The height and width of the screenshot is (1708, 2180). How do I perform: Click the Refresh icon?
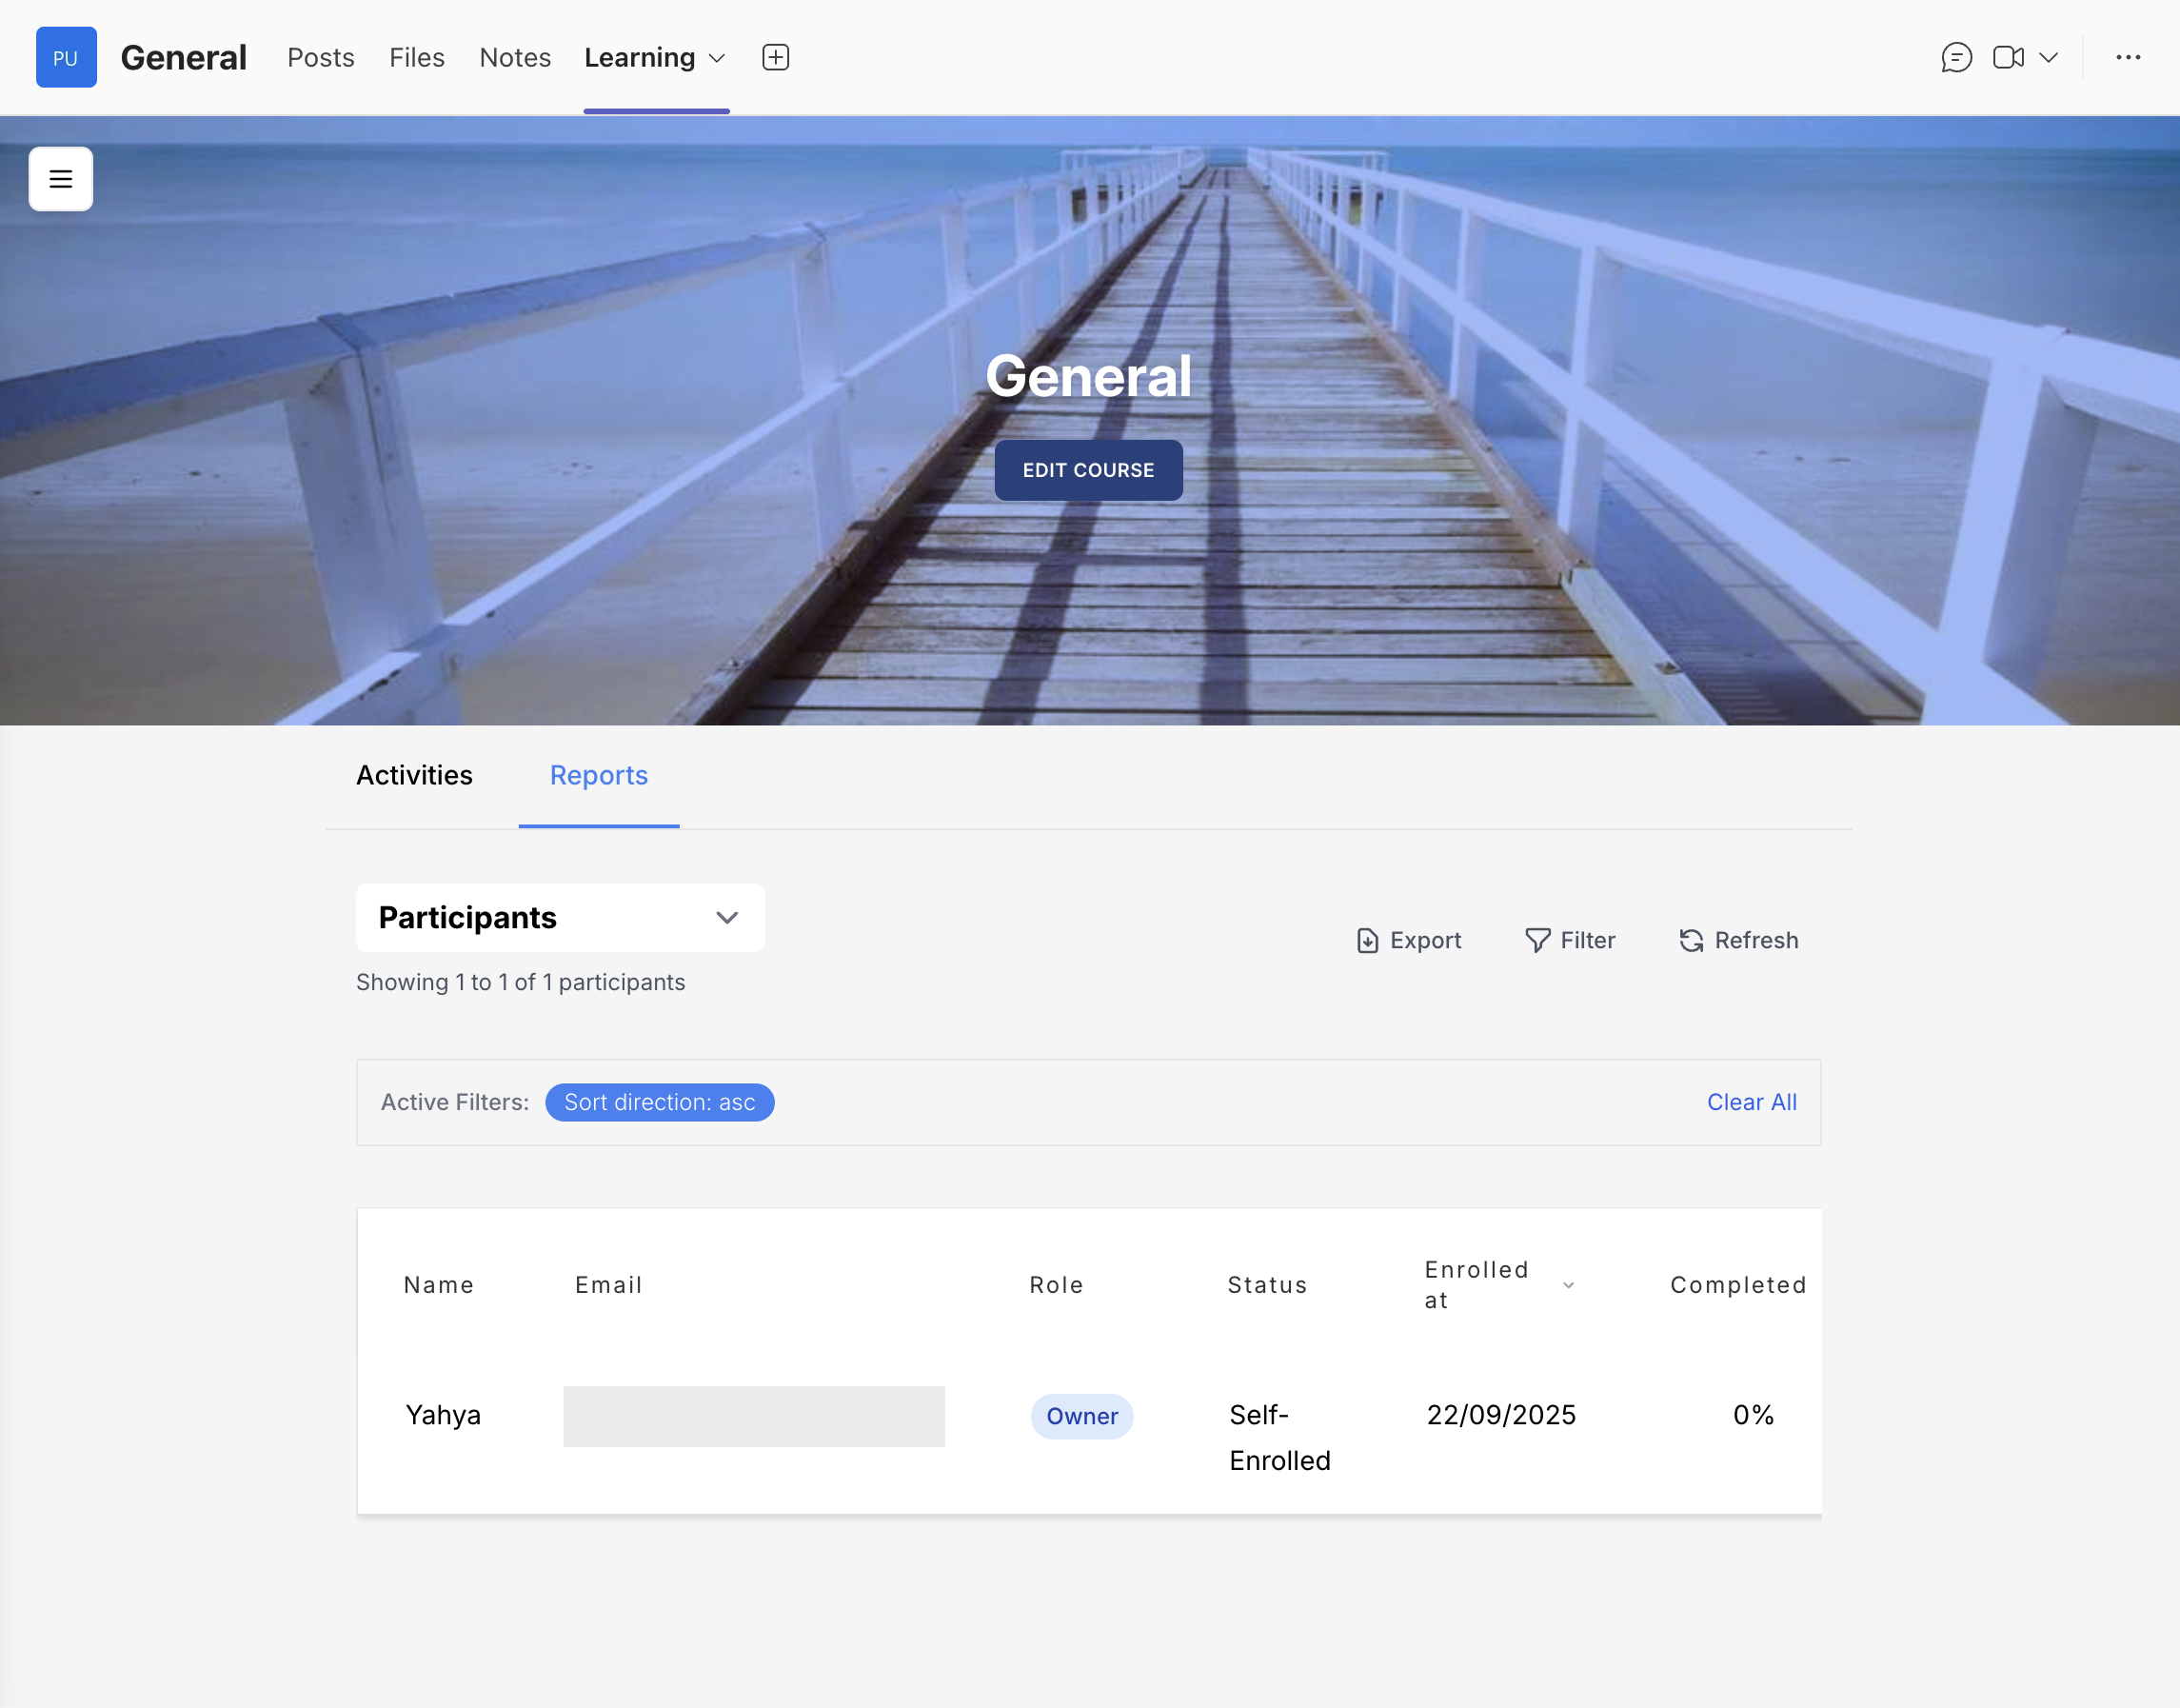click(x=1691, y=940)
